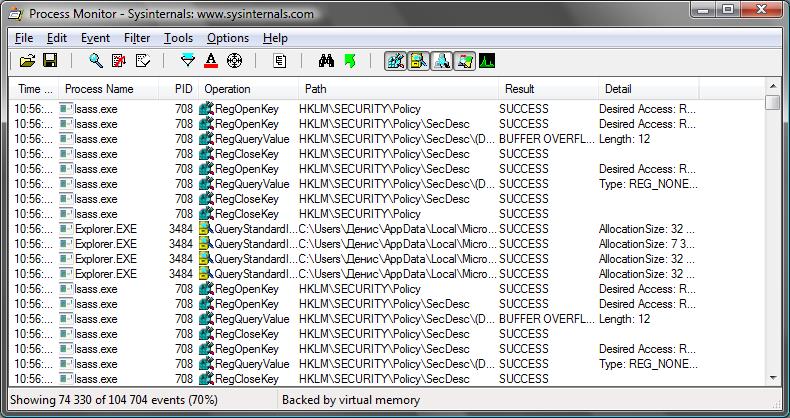Screen dimensions: 790x418
Task: Toggle Show Profiling Events green graph button
Action: 487,61
